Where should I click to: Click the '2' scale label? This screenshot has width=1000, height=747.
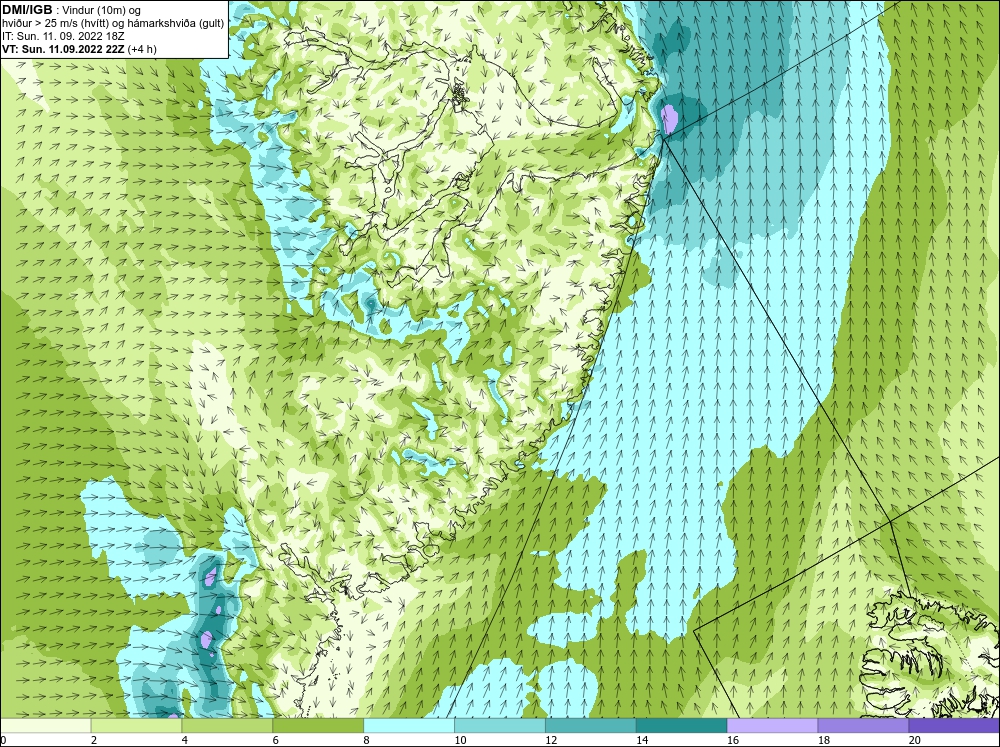point(94,740)
